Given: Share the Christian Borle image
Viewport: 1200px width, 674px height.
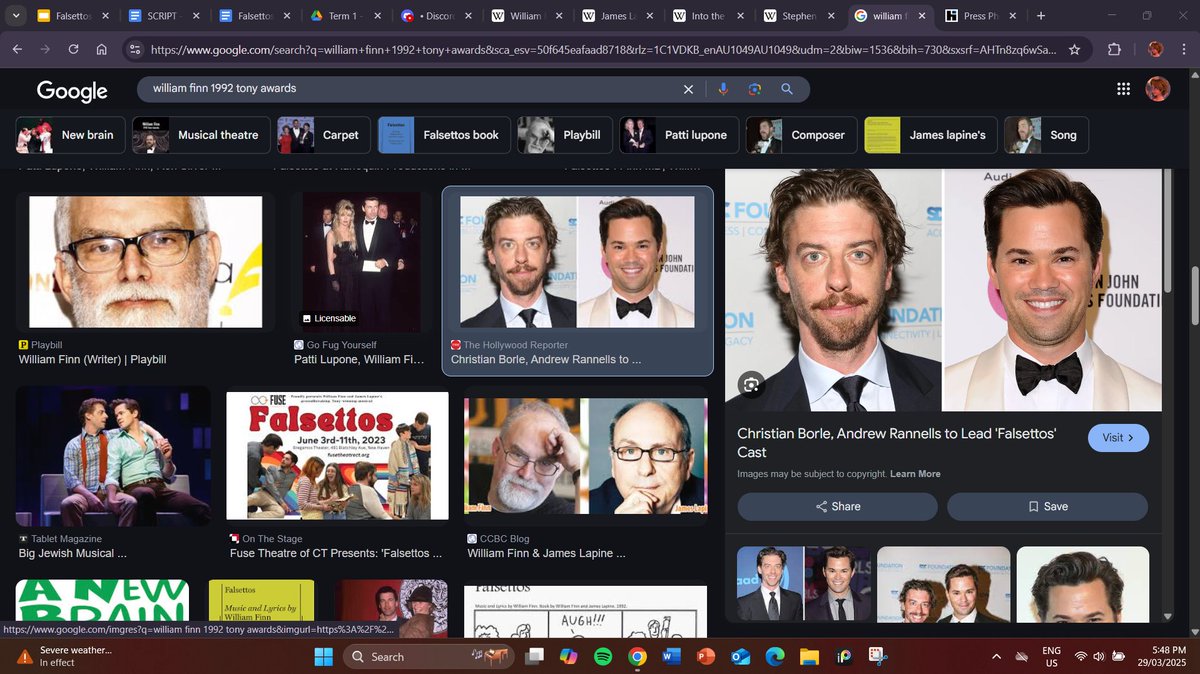Looking at the screenshot, I should (x=837, y=507).
